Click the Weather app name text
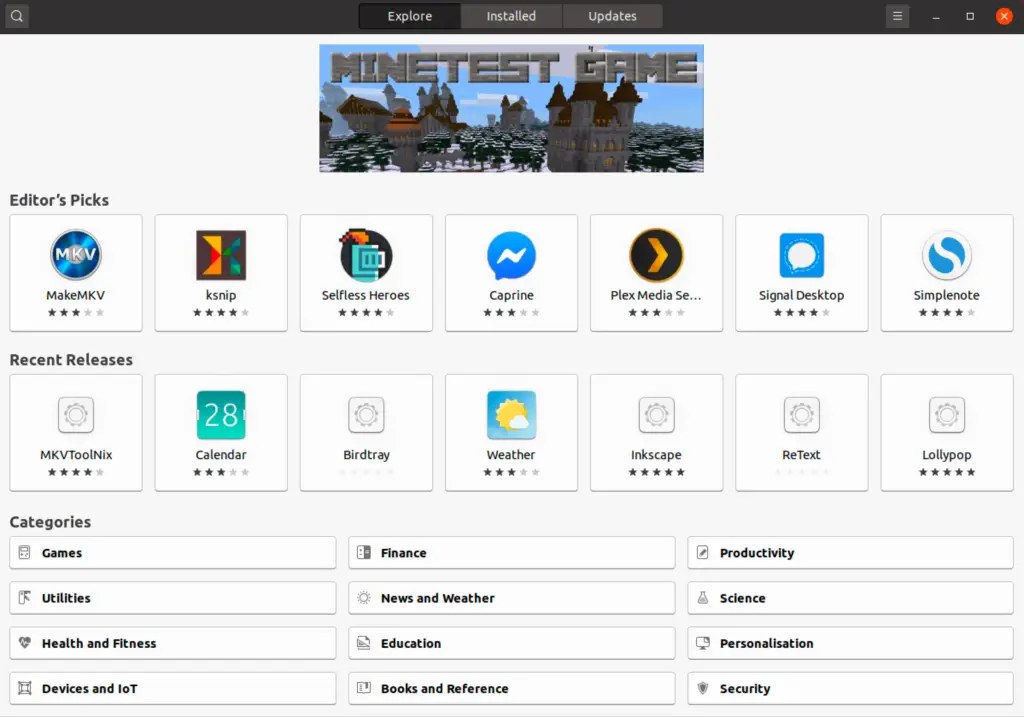Viewport: 1024px width, 717px height. point(511,454)
